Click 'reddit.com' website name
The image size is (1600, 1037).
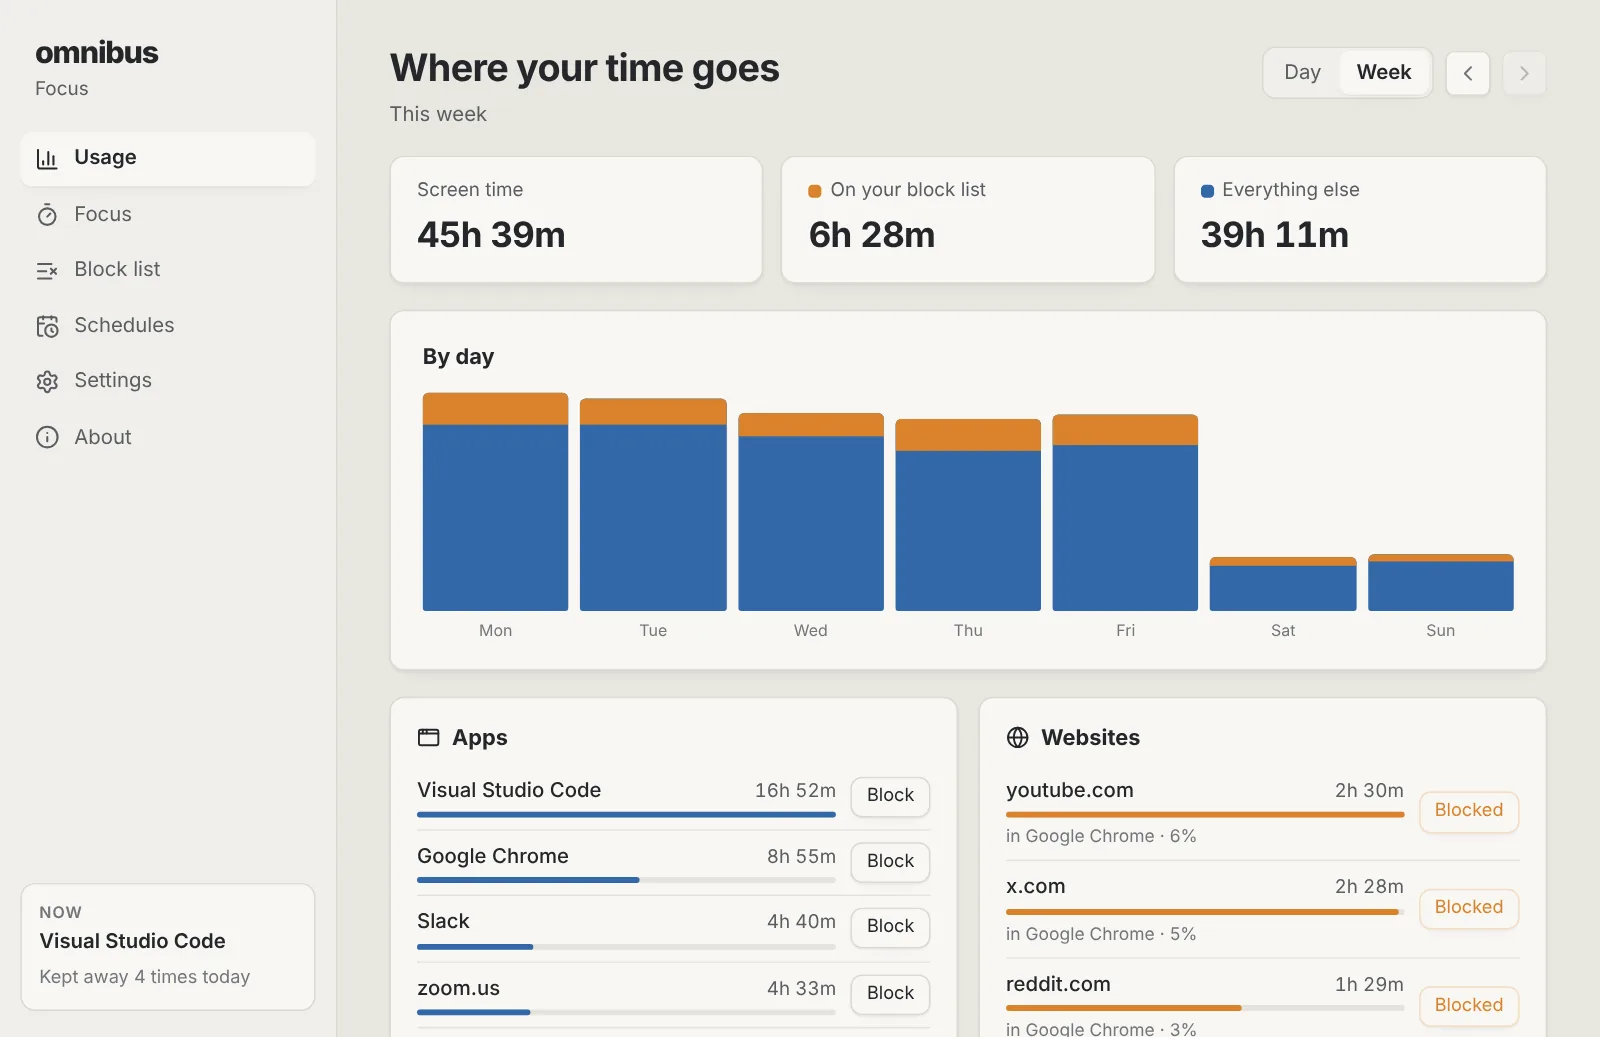[x=1058, y=984]
